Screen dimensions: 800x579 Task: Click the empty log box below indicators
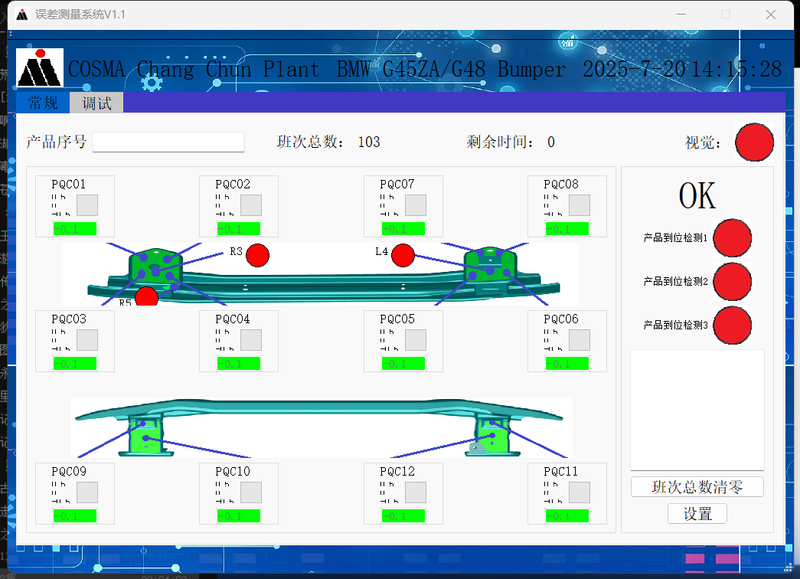(x=697, y=410)
